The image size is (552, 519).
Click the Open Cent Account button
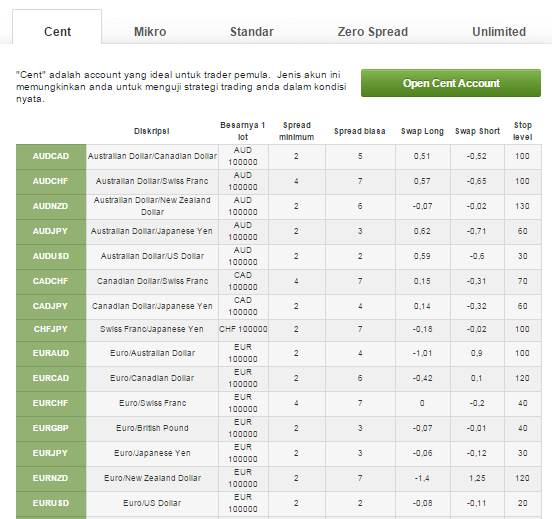pyautogui.click(x=451, y=83)
